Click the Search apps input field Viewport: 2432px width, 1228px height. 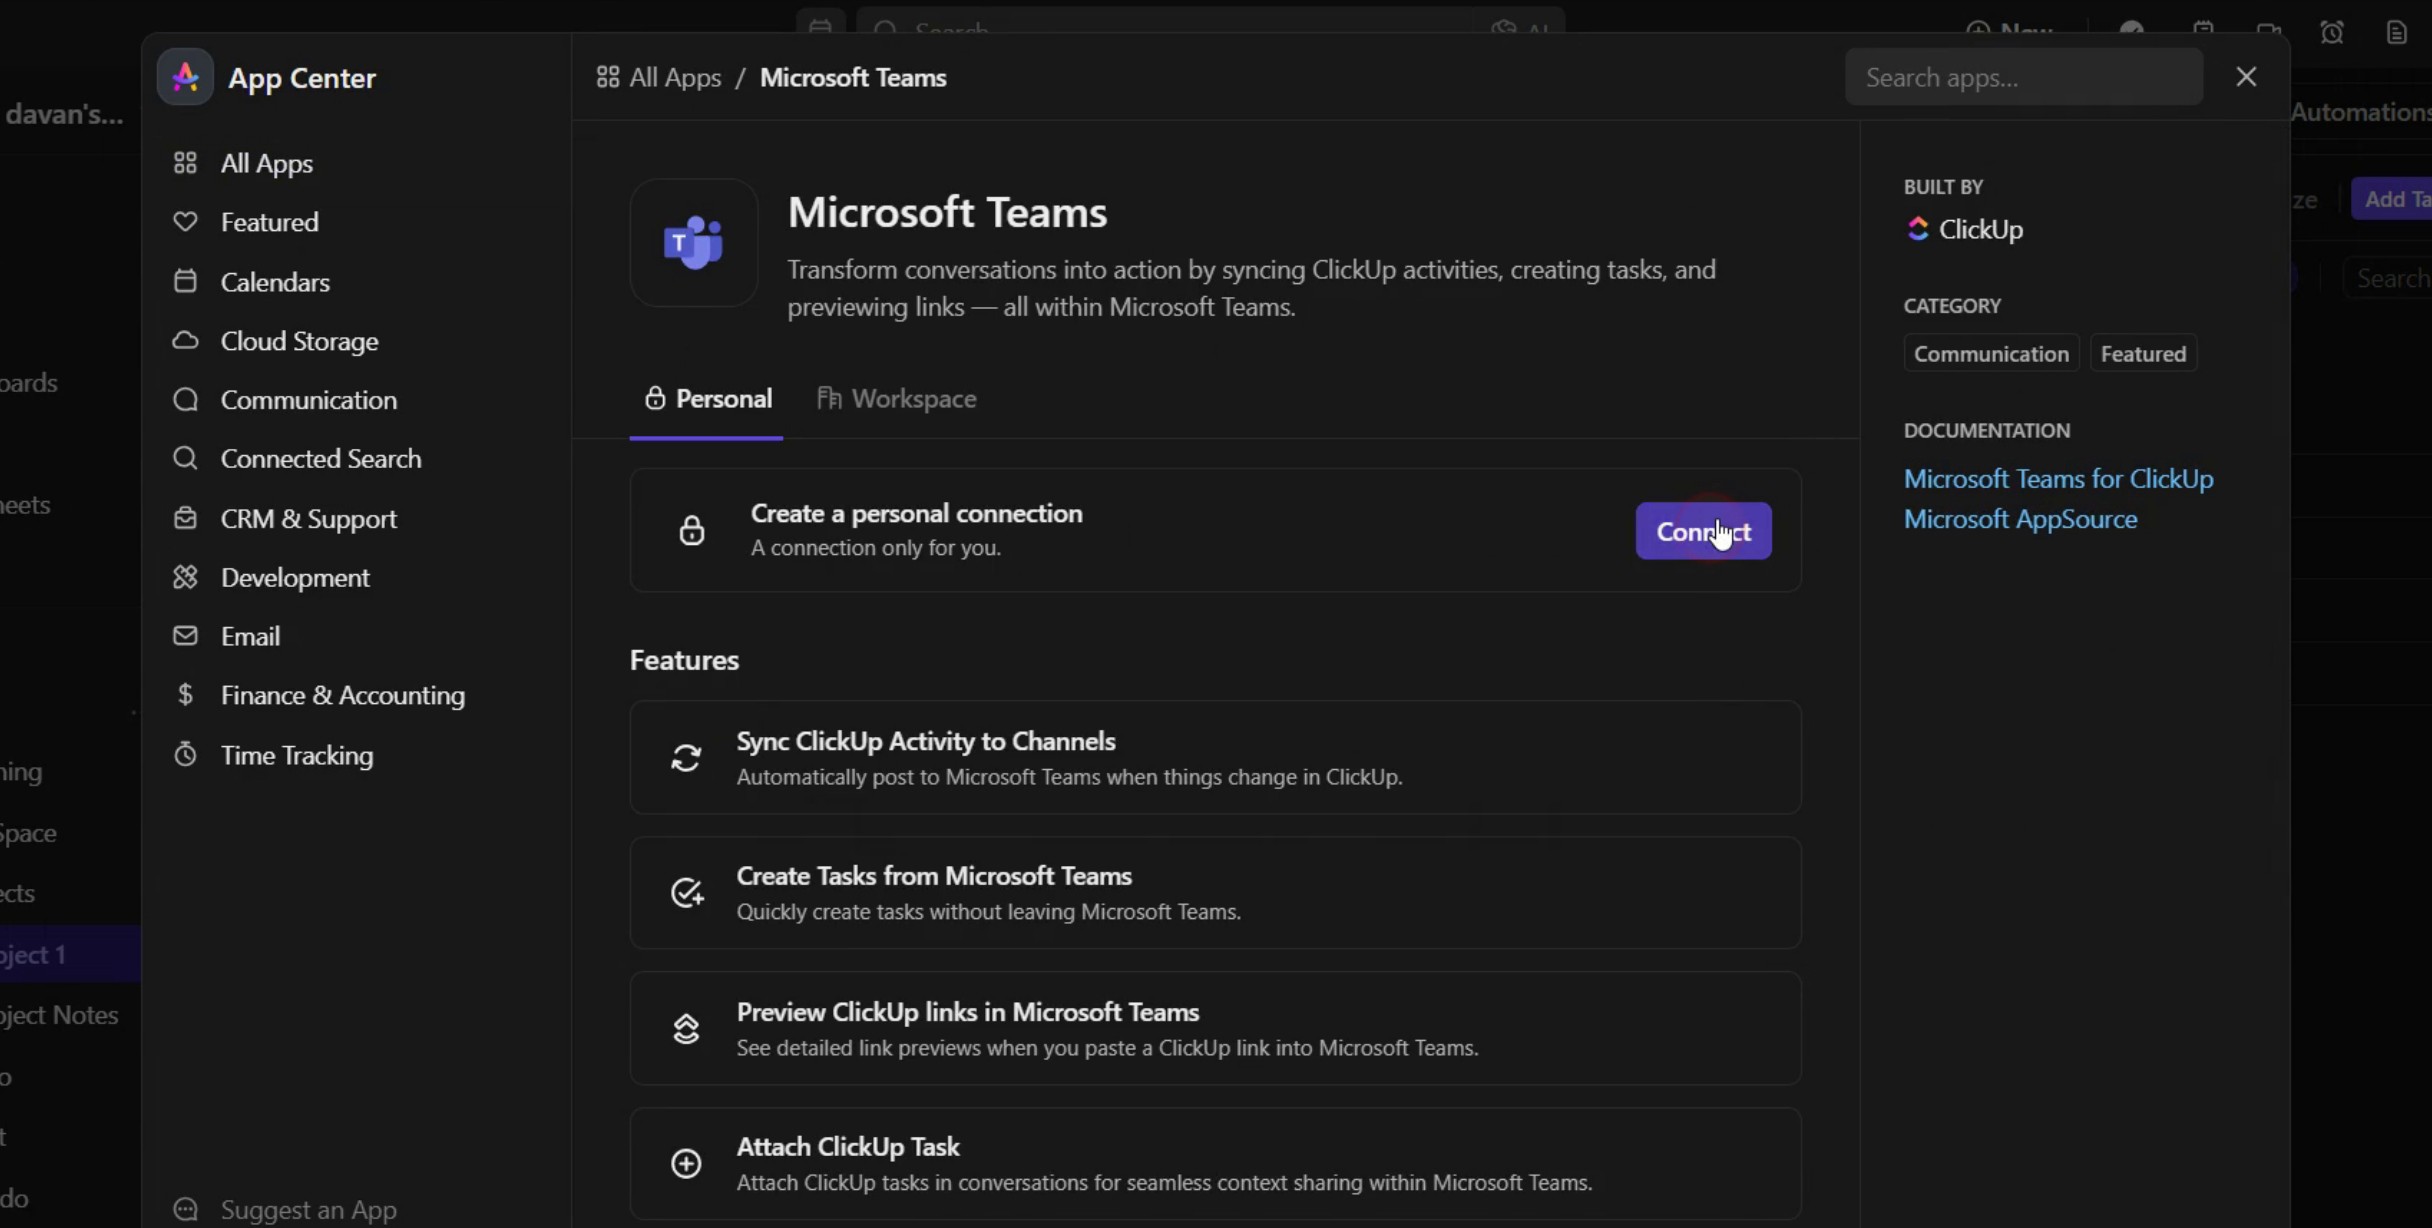(x=2022, y=78)
